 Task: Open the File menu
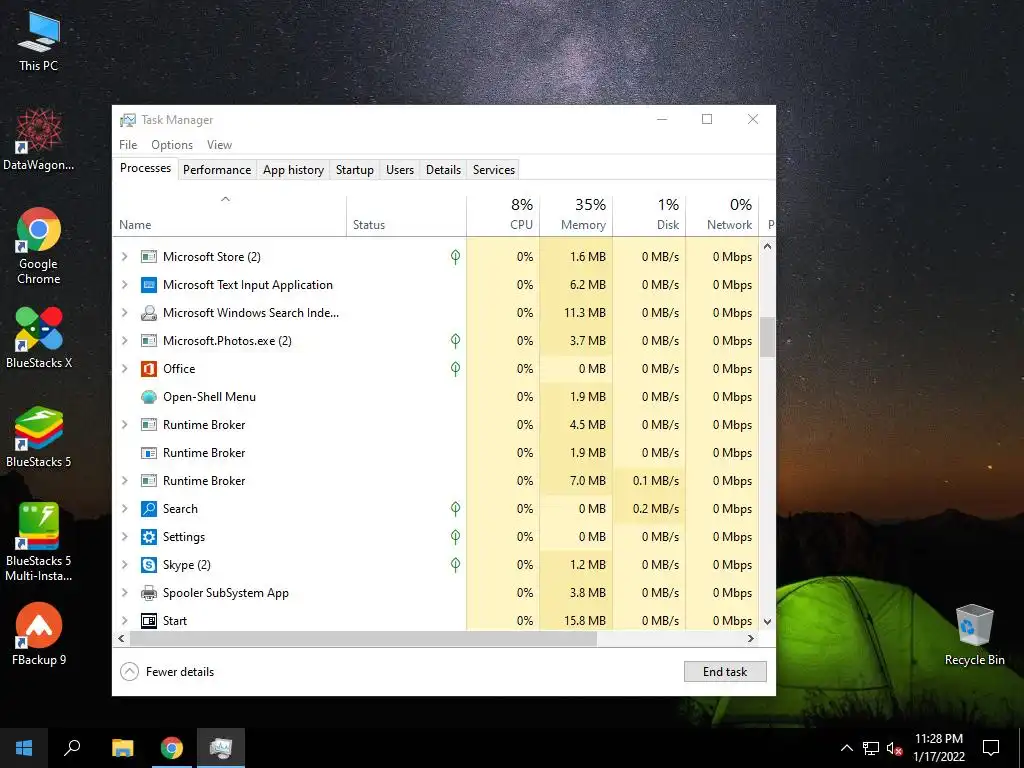[x=128, y=145]
